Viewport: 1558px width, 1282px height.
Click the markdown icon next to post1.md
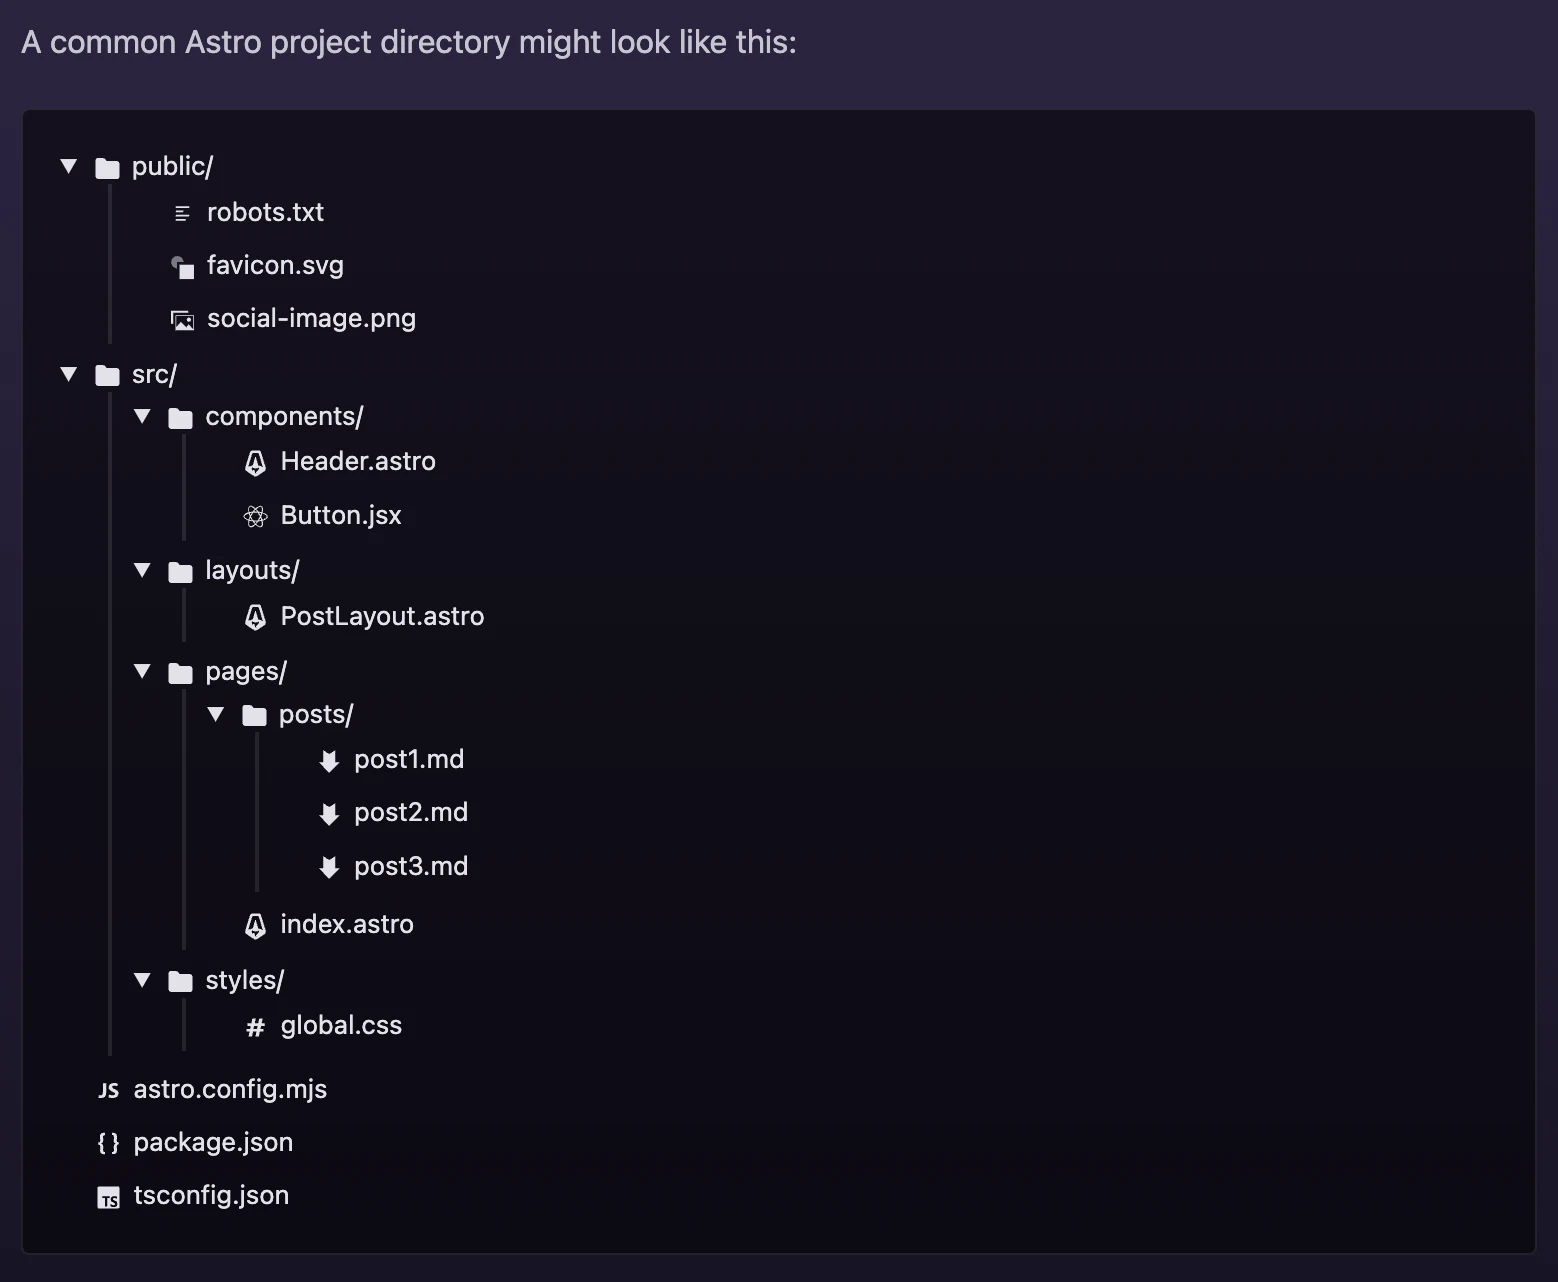click(329, 761)
